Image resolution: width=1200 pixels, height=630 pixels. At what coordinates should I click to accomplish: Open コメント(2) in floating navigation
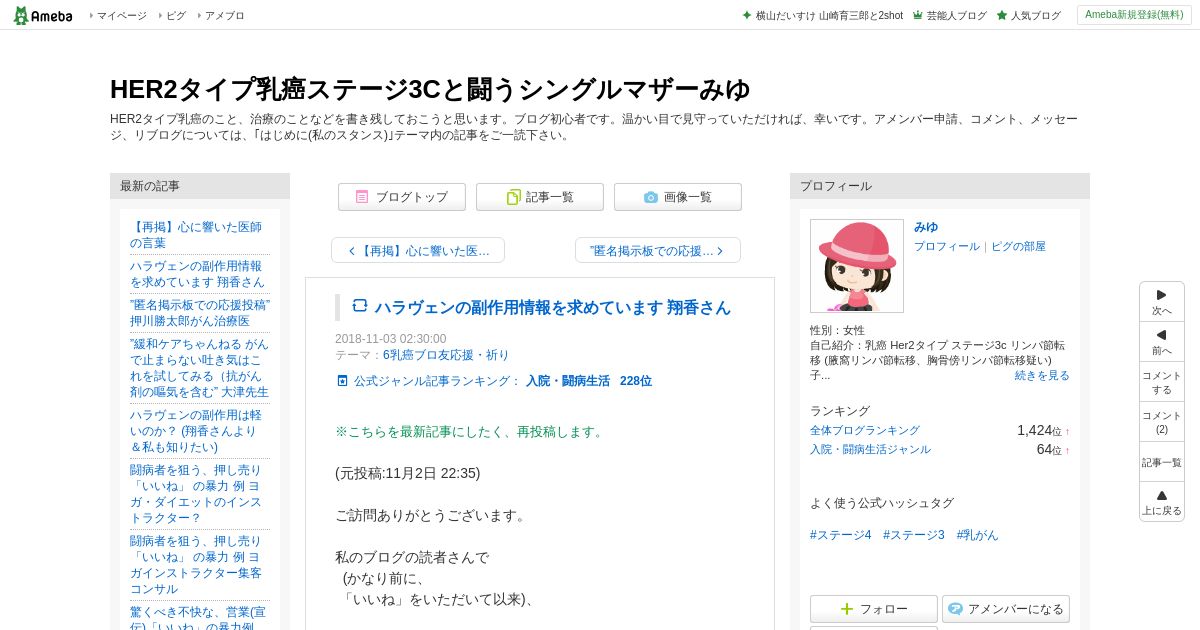pyautogui.click(x=1162, y=422)
